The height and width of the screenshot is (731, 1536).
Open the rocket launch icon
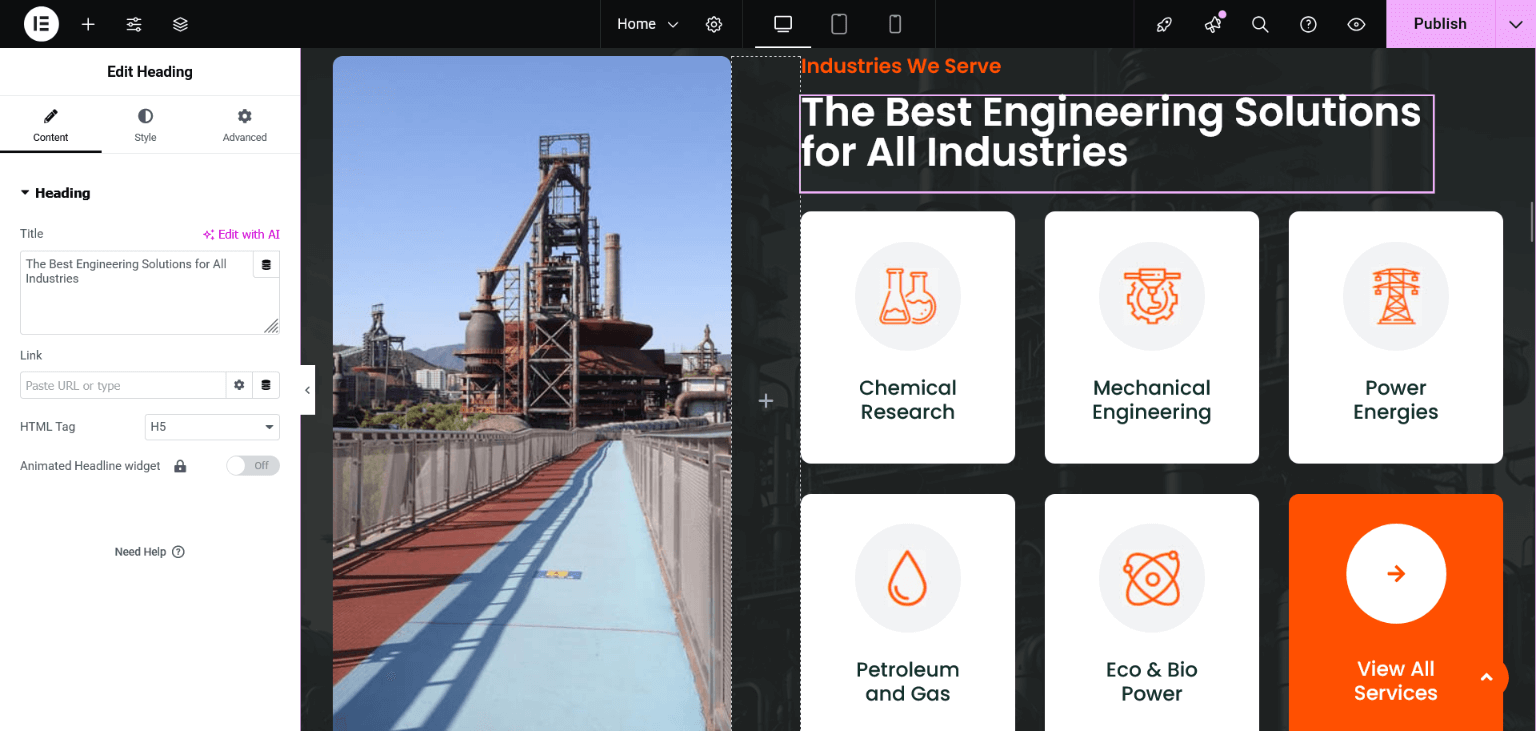click(1164, 24)
